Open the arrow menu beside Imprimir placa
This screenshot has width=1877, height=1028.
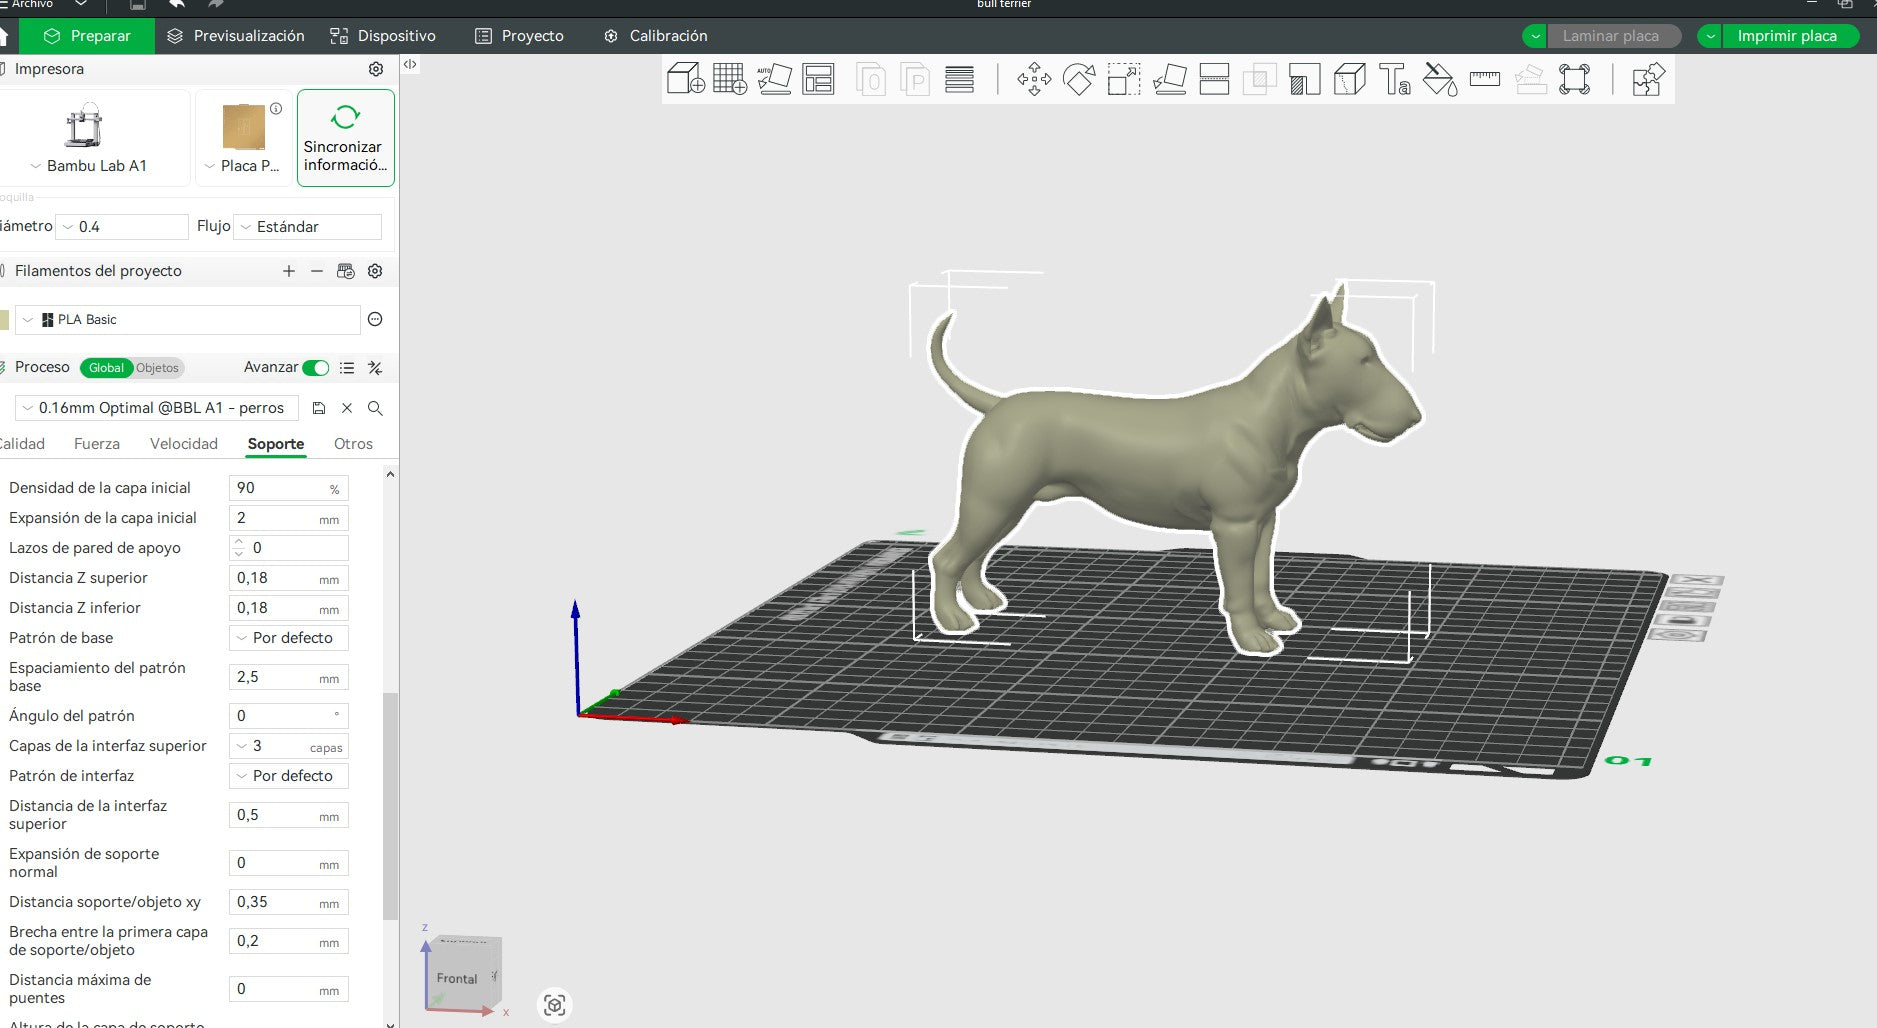point(1710,36)
